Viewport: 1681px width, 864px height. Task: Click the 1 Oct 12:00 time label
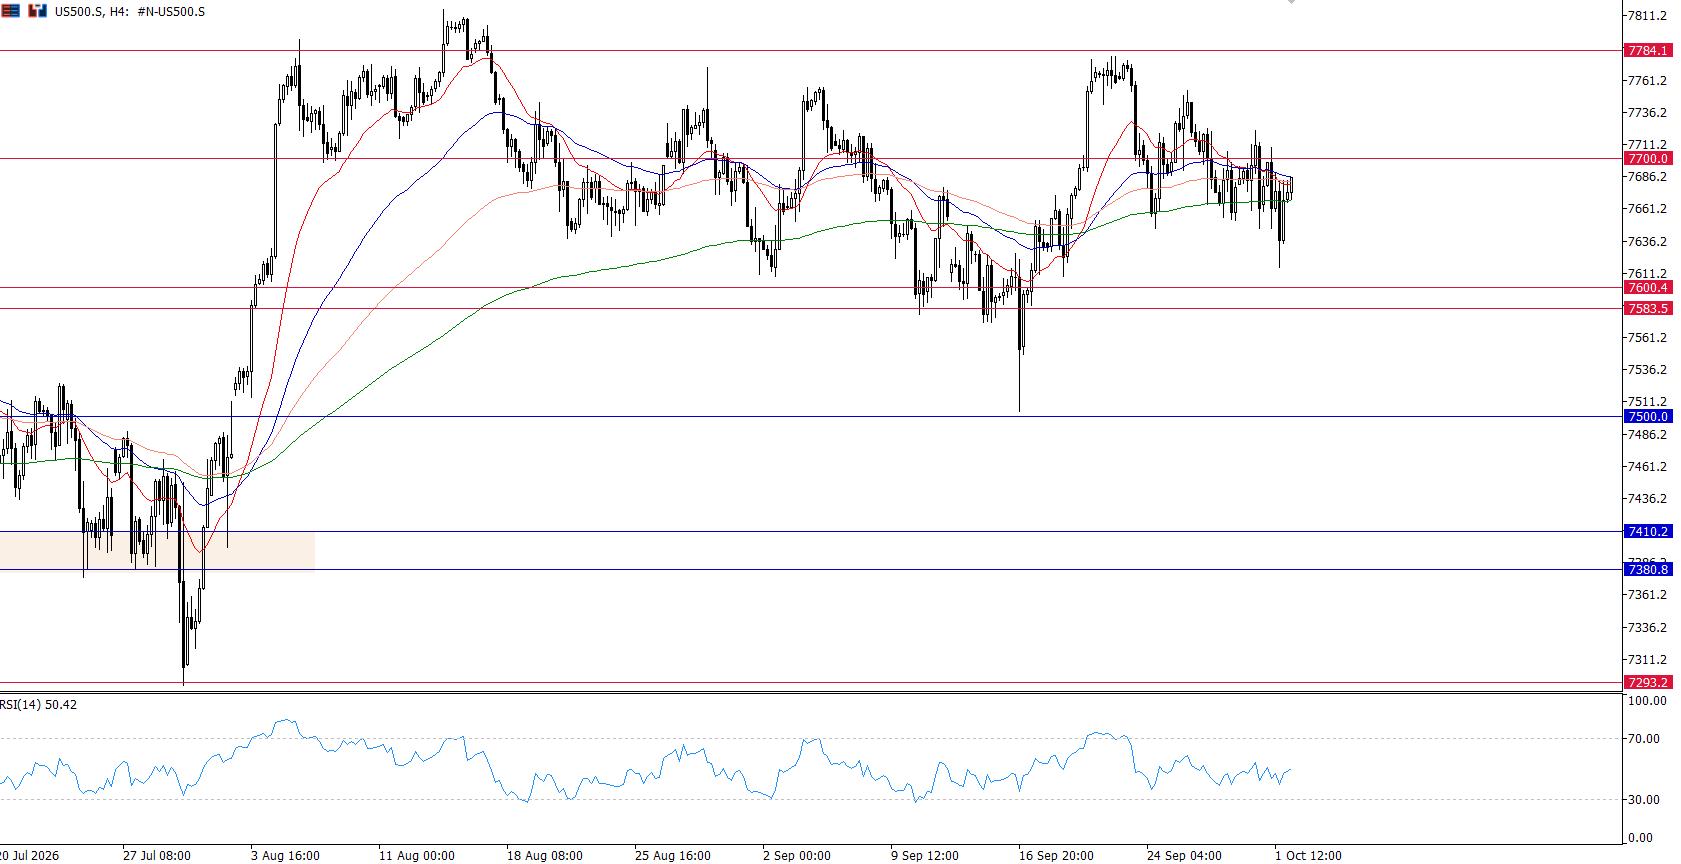(1308, 856)
